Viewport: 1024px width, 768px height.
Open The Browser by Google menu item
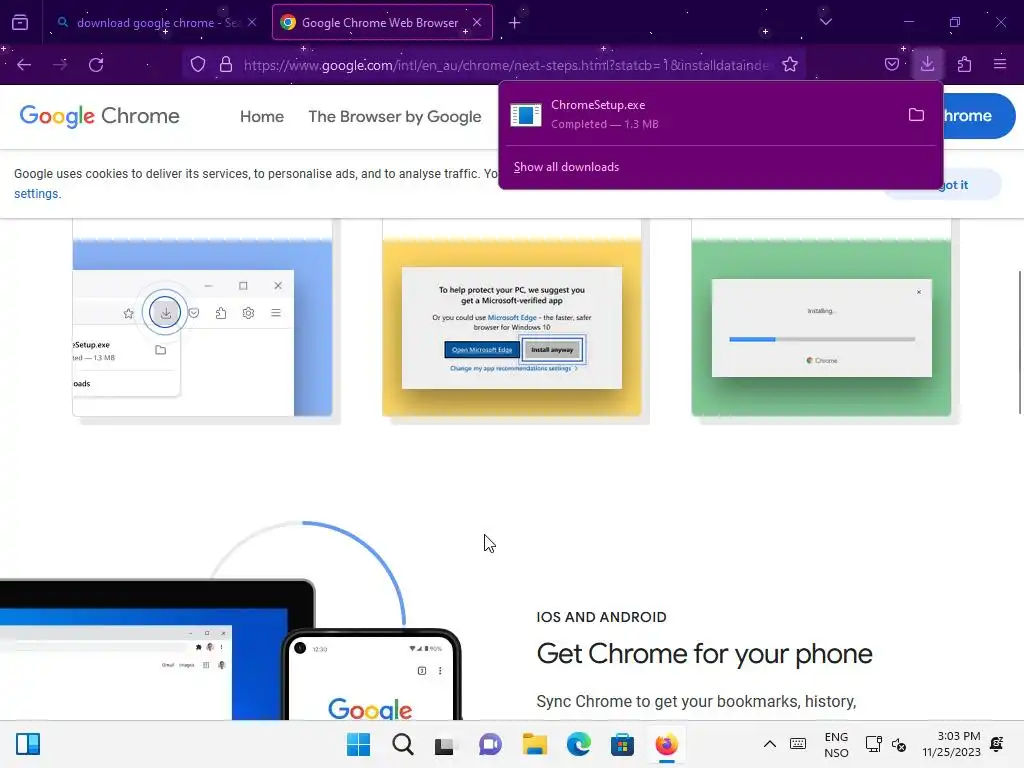(x=394, y=117)
